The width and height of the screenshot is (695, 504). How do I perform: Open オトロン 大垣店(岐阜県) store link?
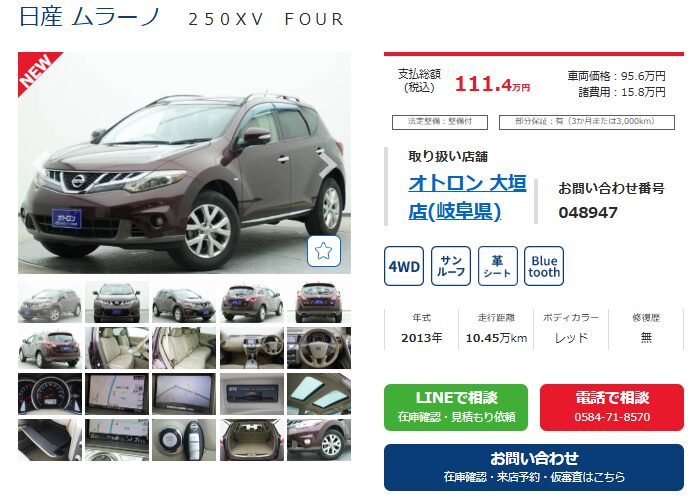pyautogui.click(x=467, y=197)
